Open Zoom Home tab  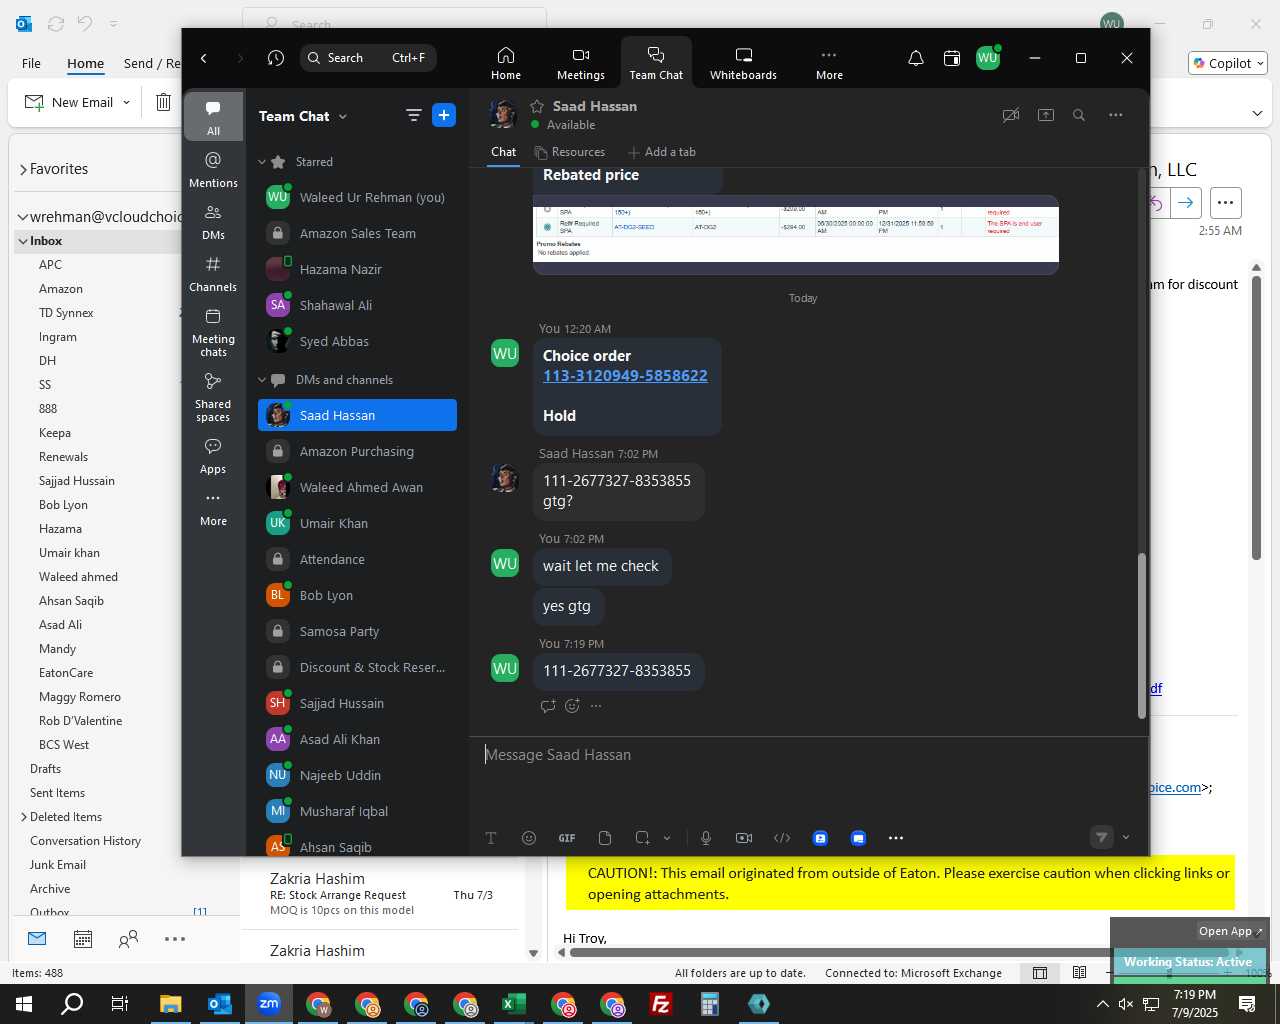[505, 62]
